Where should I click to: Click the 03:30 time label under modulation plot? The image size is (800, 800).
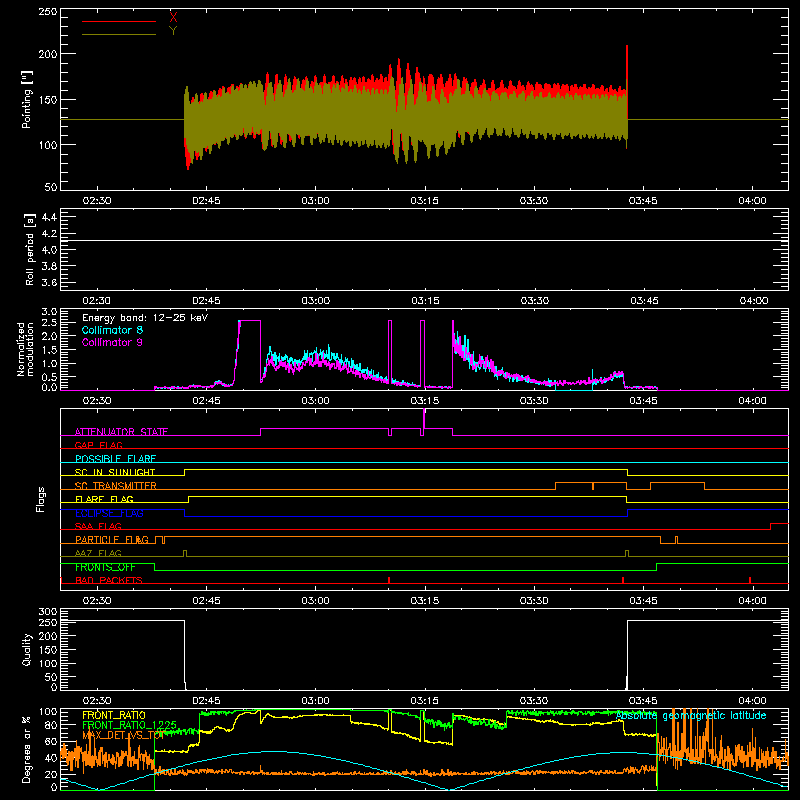click(534, 401)
